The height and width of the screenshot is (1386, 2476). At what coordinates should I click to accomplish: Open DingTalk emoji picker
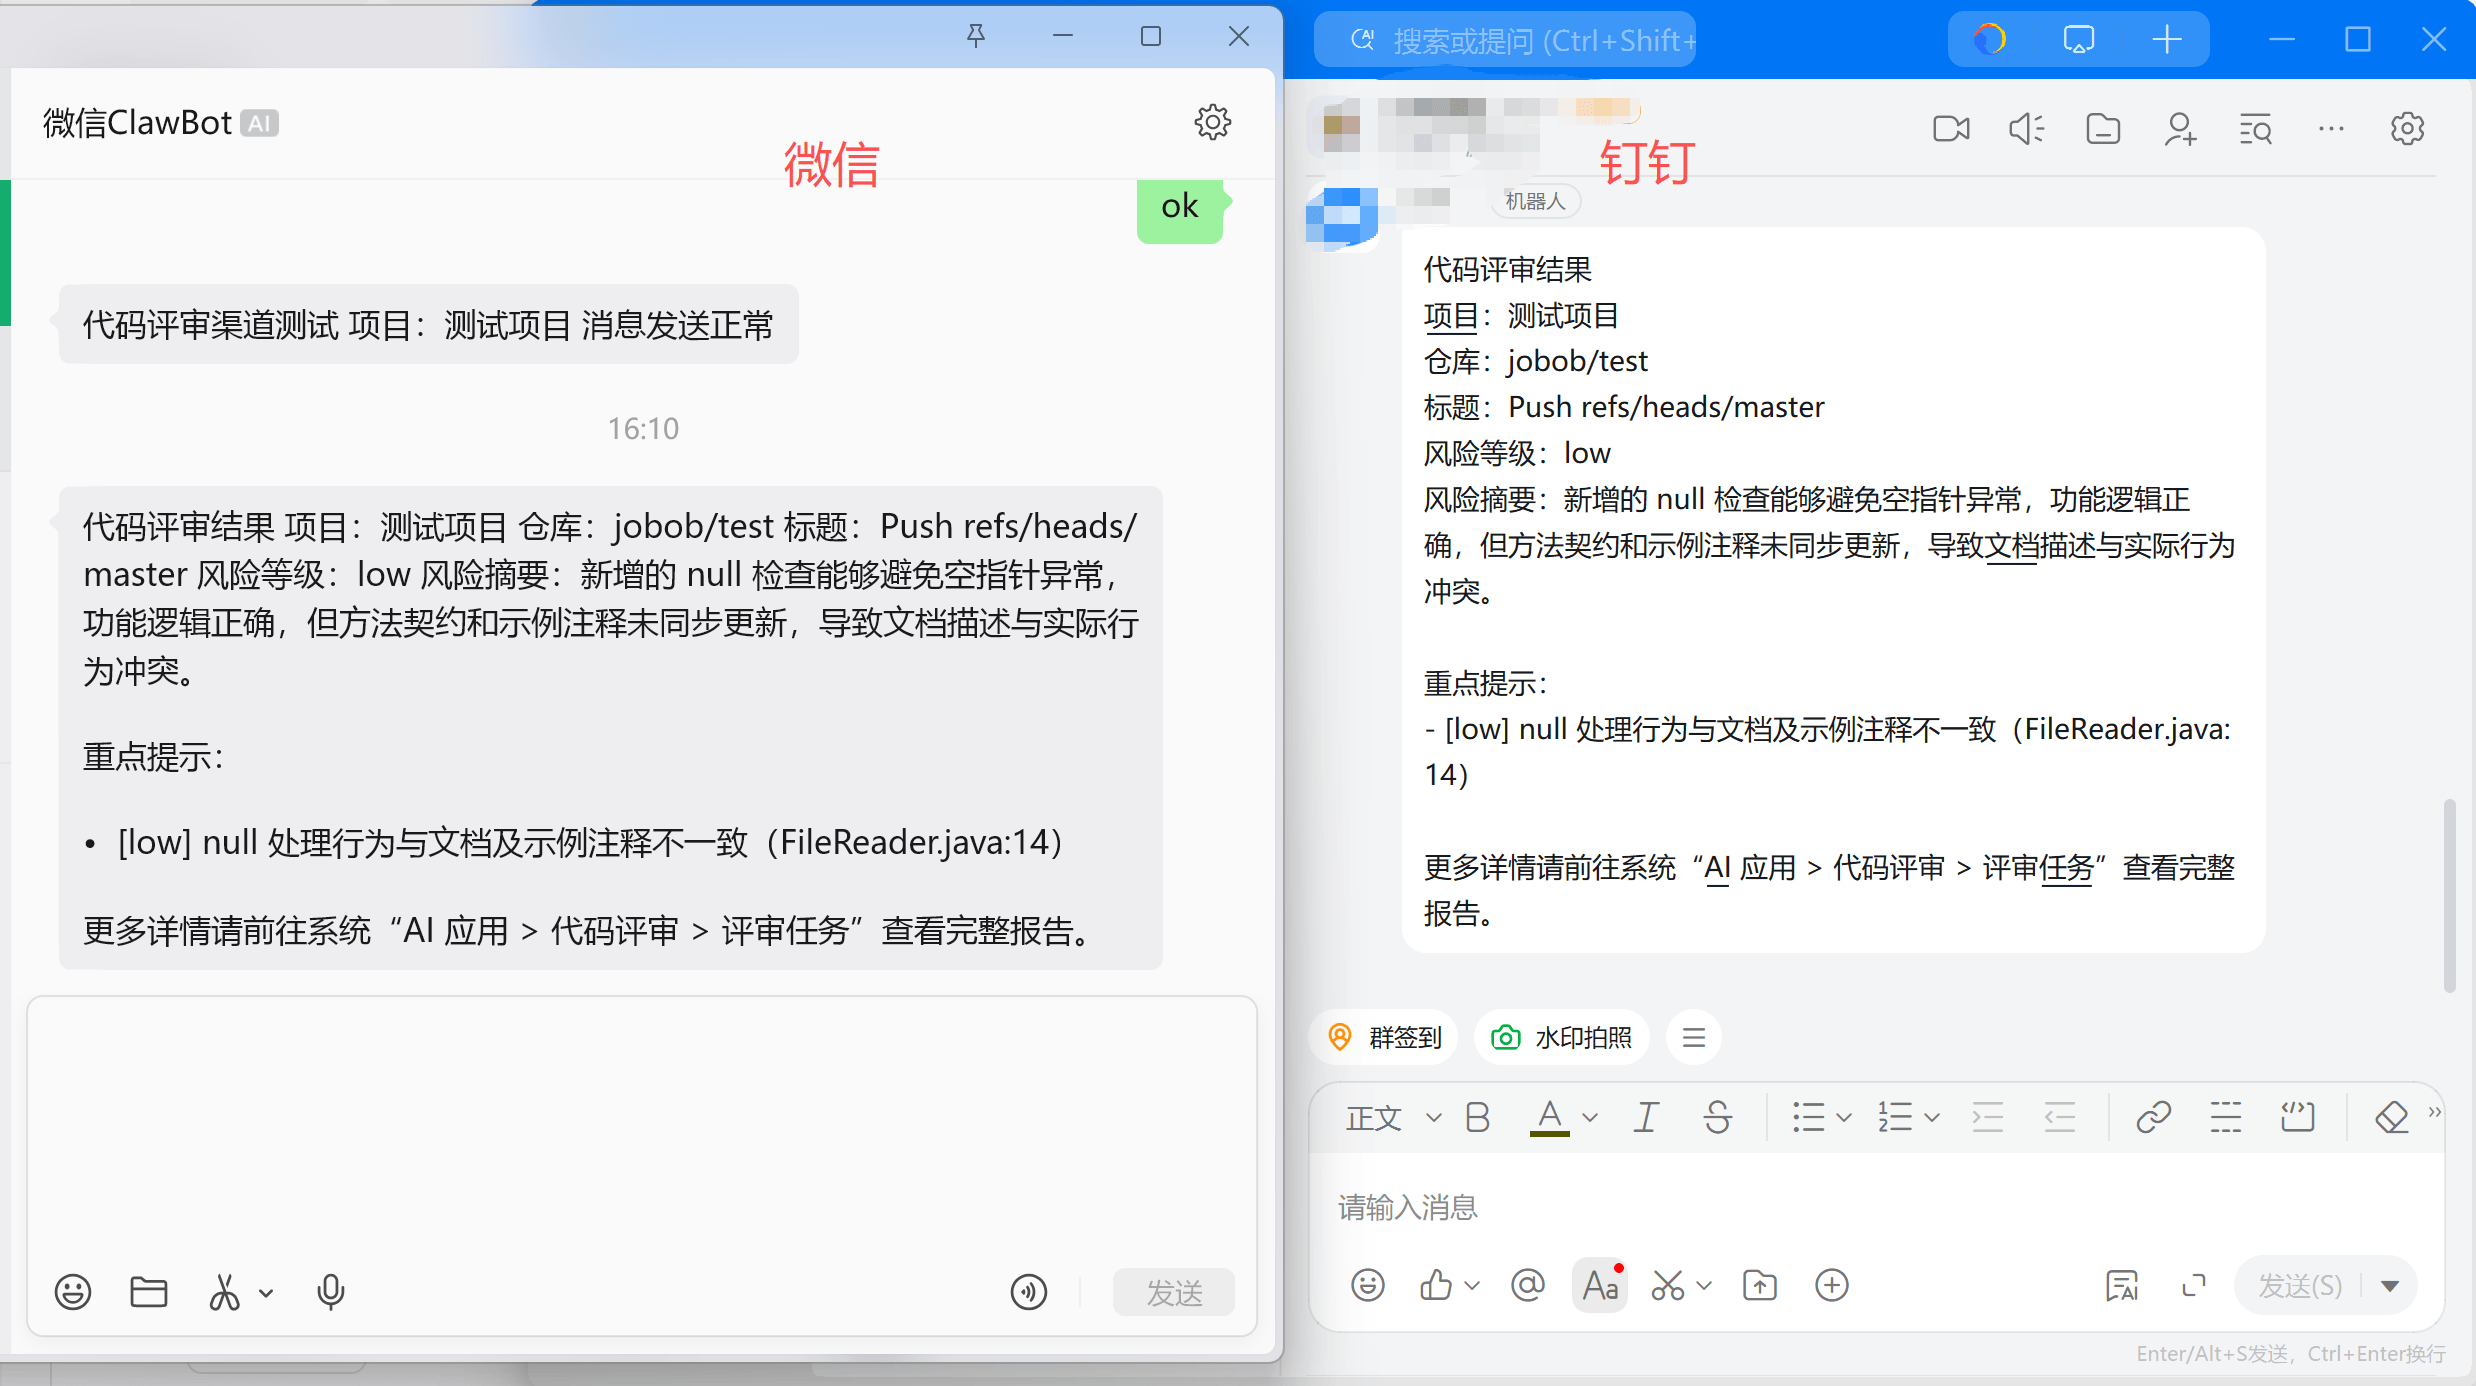1367,1284
